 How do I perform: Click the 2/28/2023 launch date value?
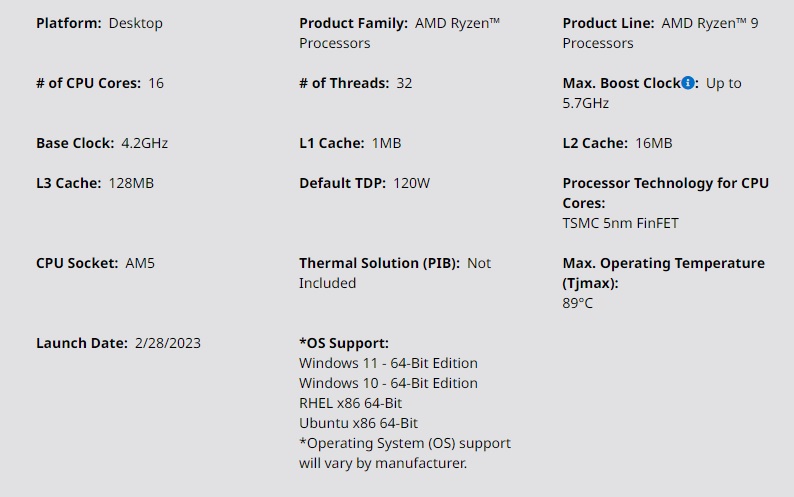point(166,343)
